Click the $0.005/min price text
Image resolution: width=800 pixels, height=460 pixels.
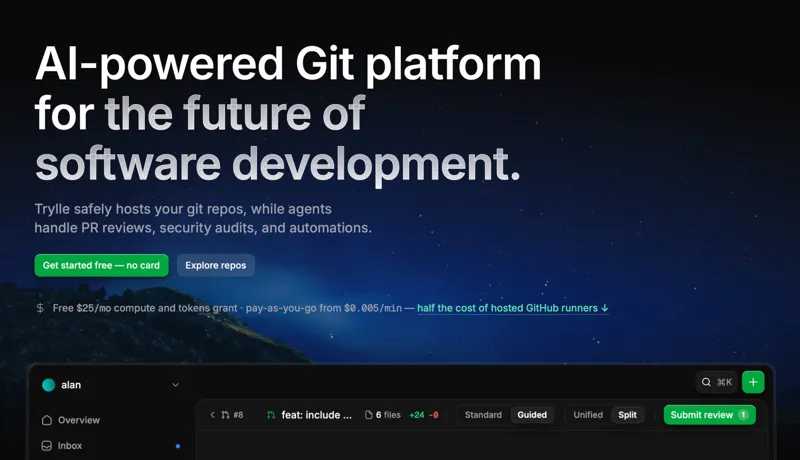(373, 308)
